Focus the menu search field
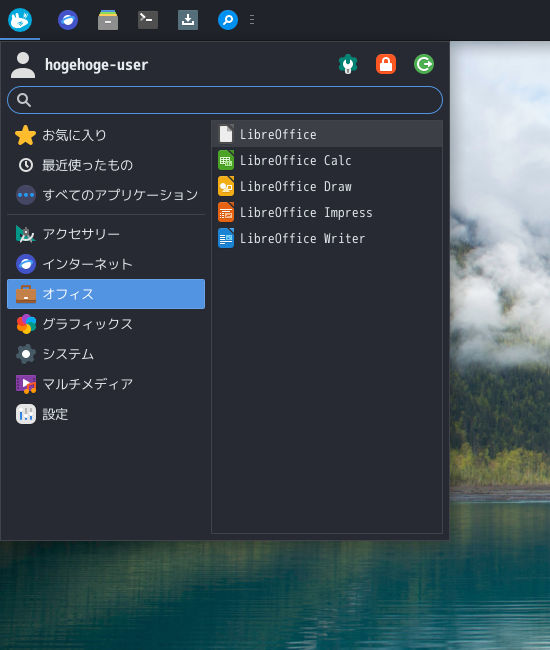Viewport: 550px width, 650px height. [225, 100]
